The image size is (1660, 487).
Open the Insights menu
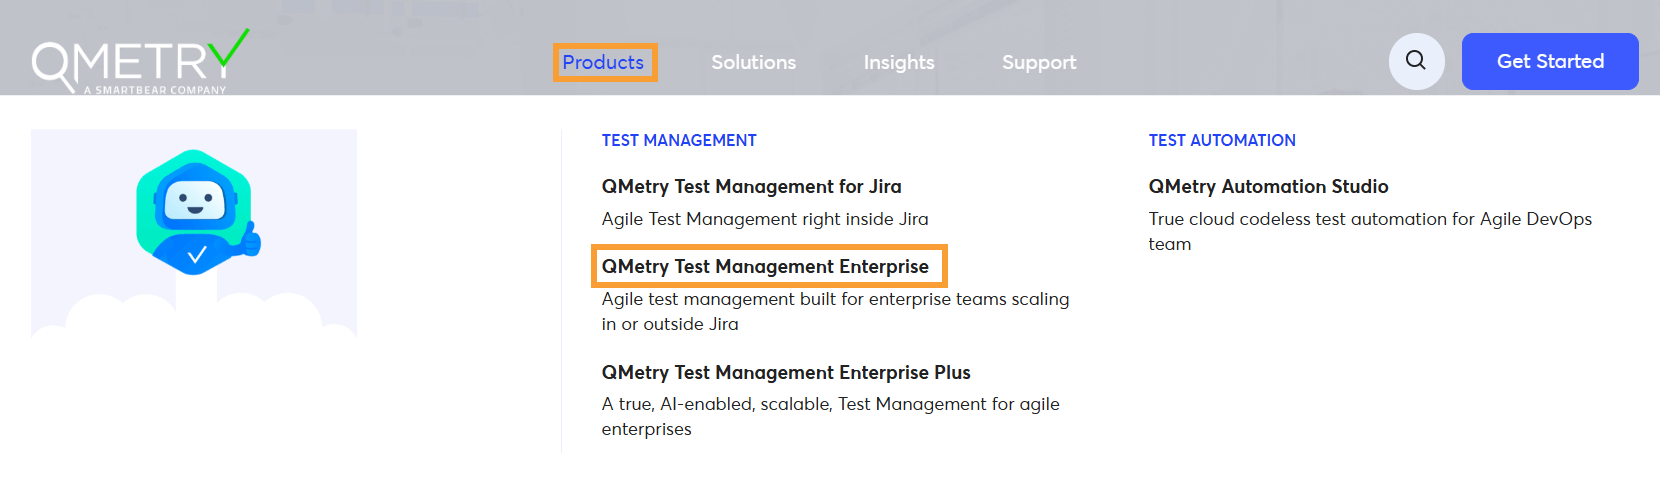899,62
